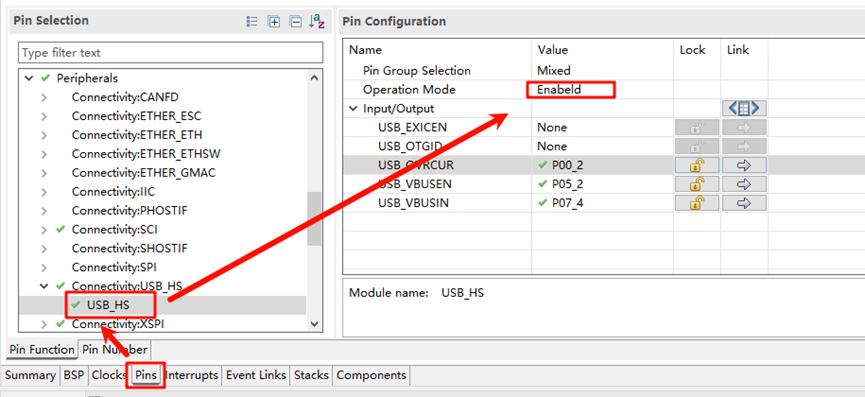Expand Connectivity:SPI node
This screenshot has height=397, width=865.
click(x=44, y=267)
